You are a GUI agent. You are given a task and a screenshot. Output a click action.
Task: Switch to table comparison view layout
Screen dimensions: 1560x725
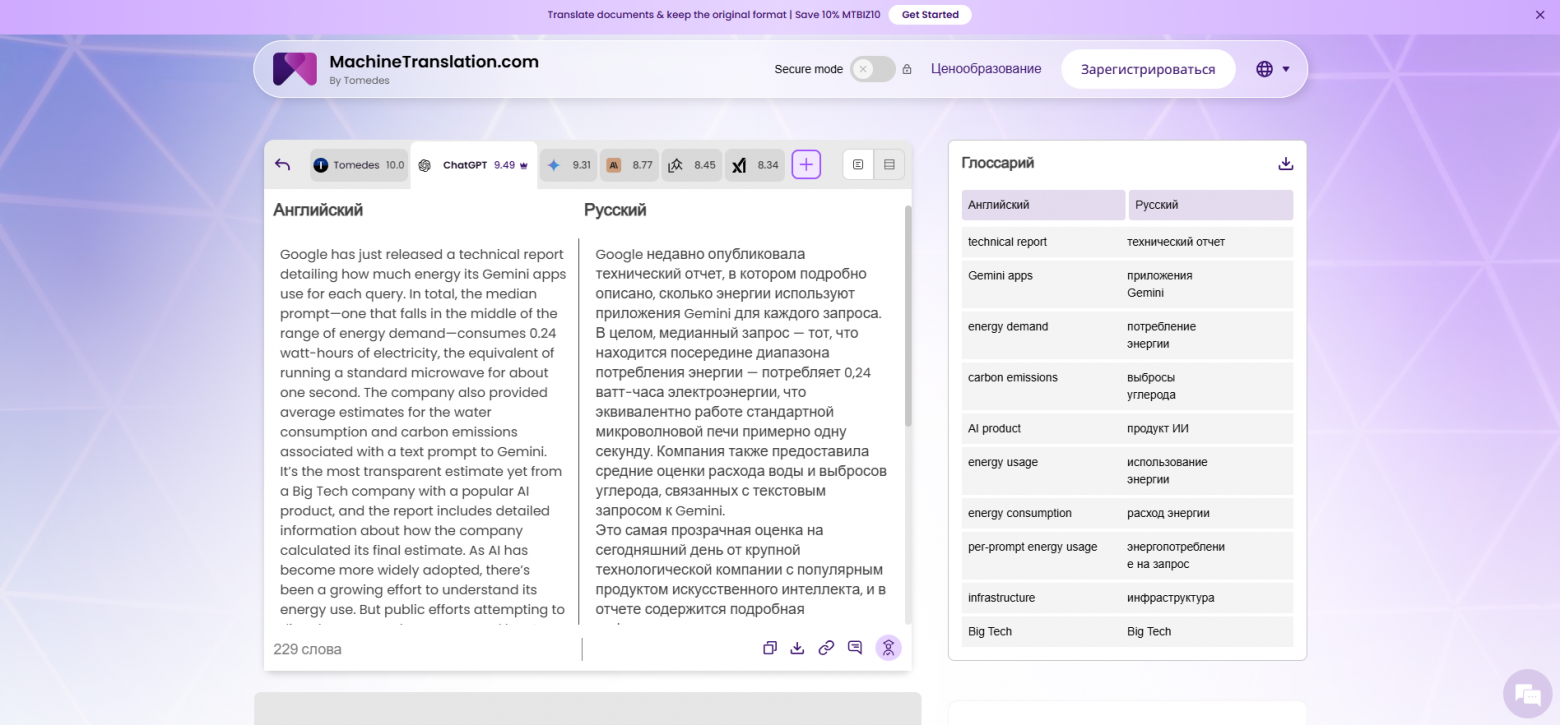887,164
